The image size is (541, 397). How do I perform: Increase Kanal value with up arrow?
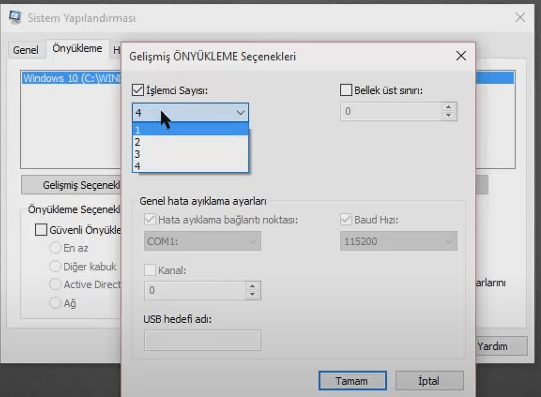click(253, 286)
